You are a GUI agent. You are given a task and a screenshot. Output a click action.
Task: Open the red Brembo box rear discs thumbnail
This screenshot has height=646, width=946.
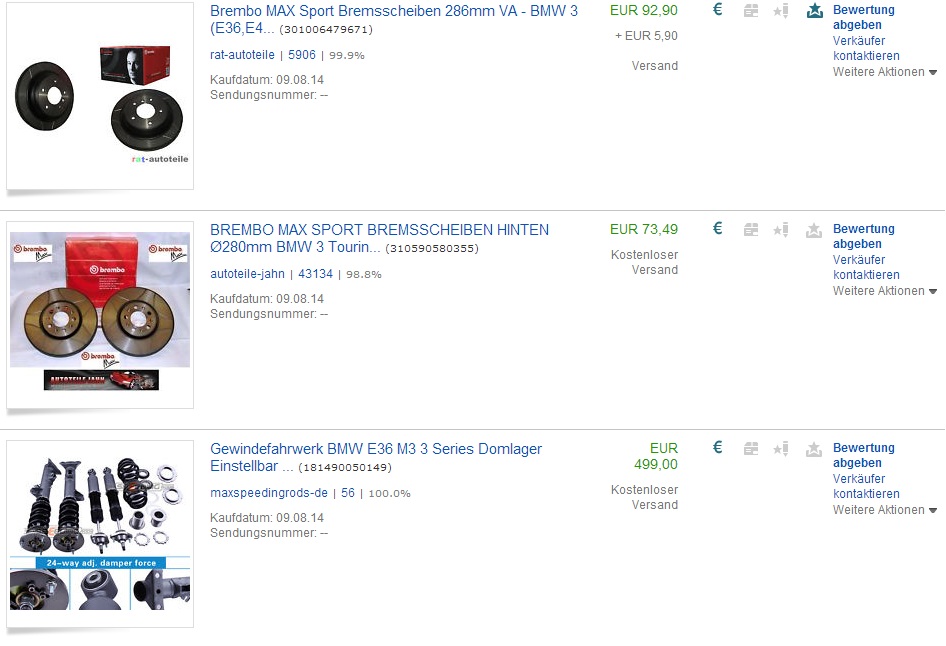pyautogui.click(x=100, y=315)
